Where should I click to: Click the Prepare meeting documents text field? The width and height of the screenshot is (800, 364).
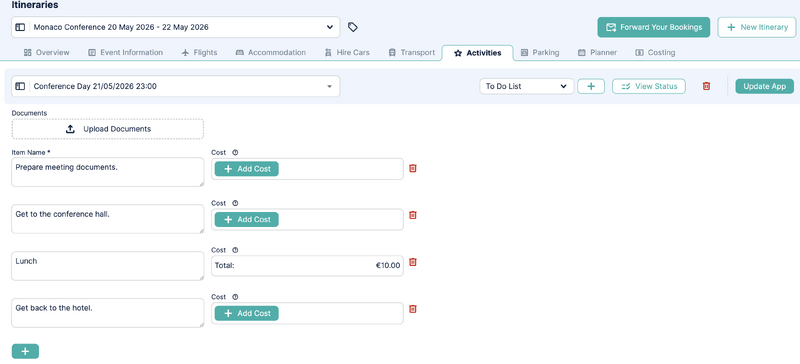tap(108, 172)
